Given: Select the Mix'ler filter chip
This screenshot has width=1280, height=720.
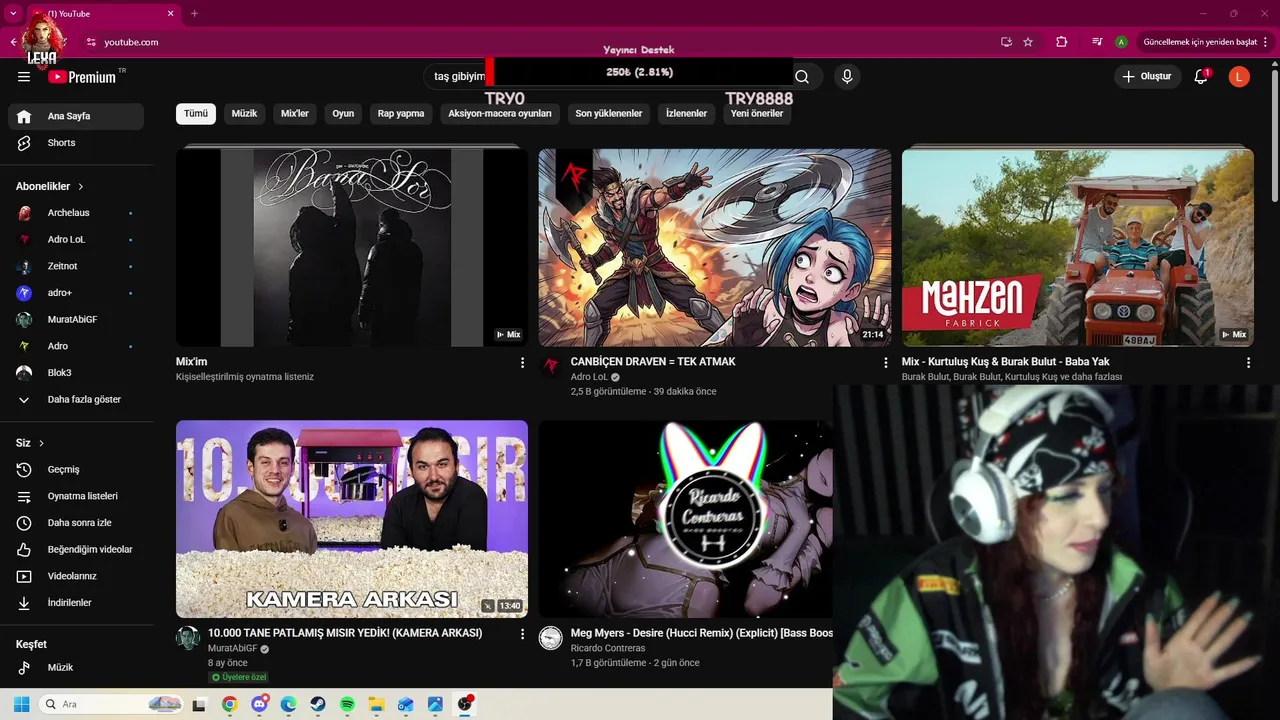Looking at the screenshot, I should click(x=295, y=114).
